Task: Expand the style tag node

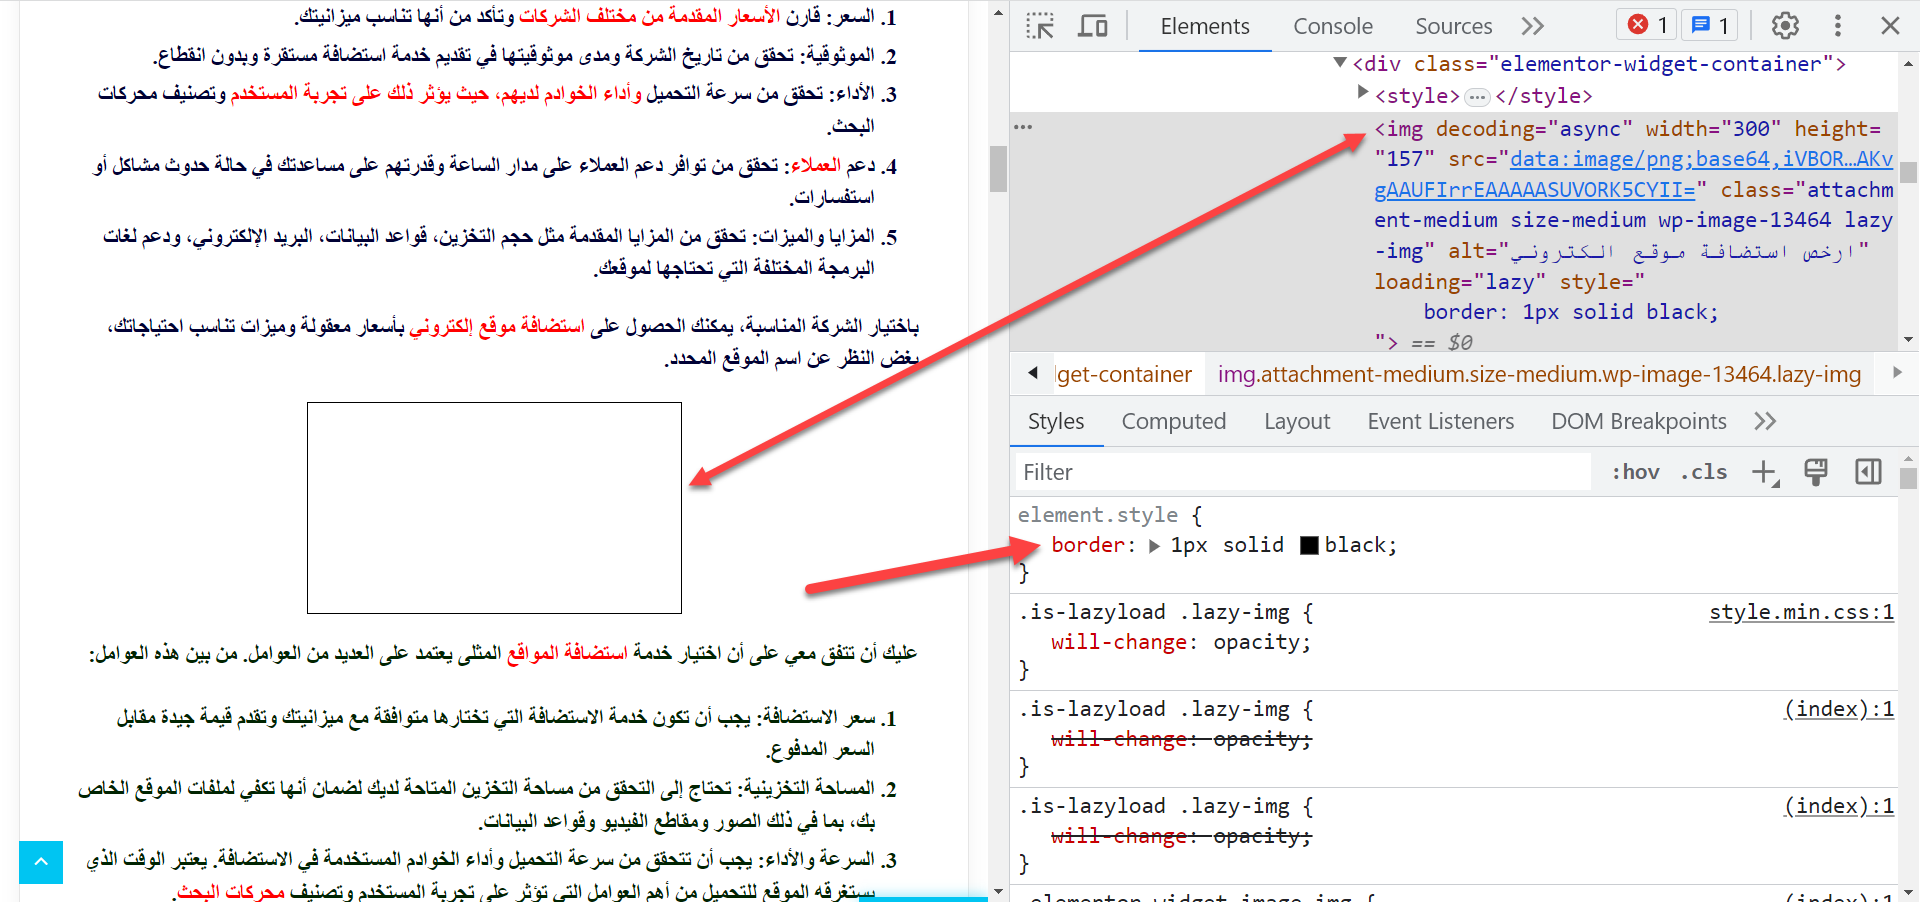Action: coord(1362,93)
